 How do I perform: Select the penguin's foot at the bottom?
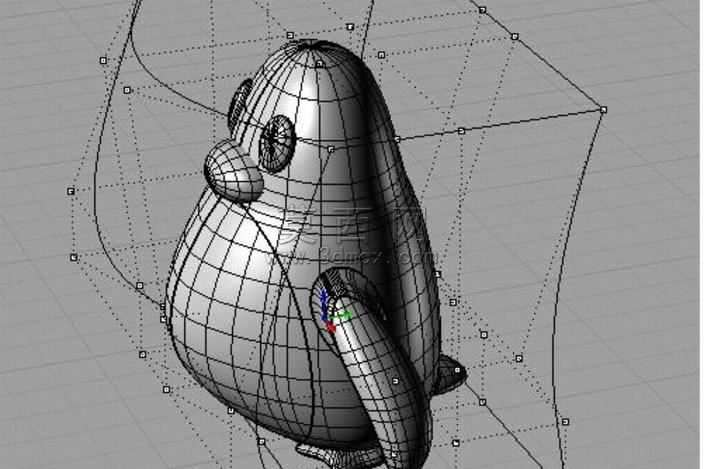tap(339, 454)
